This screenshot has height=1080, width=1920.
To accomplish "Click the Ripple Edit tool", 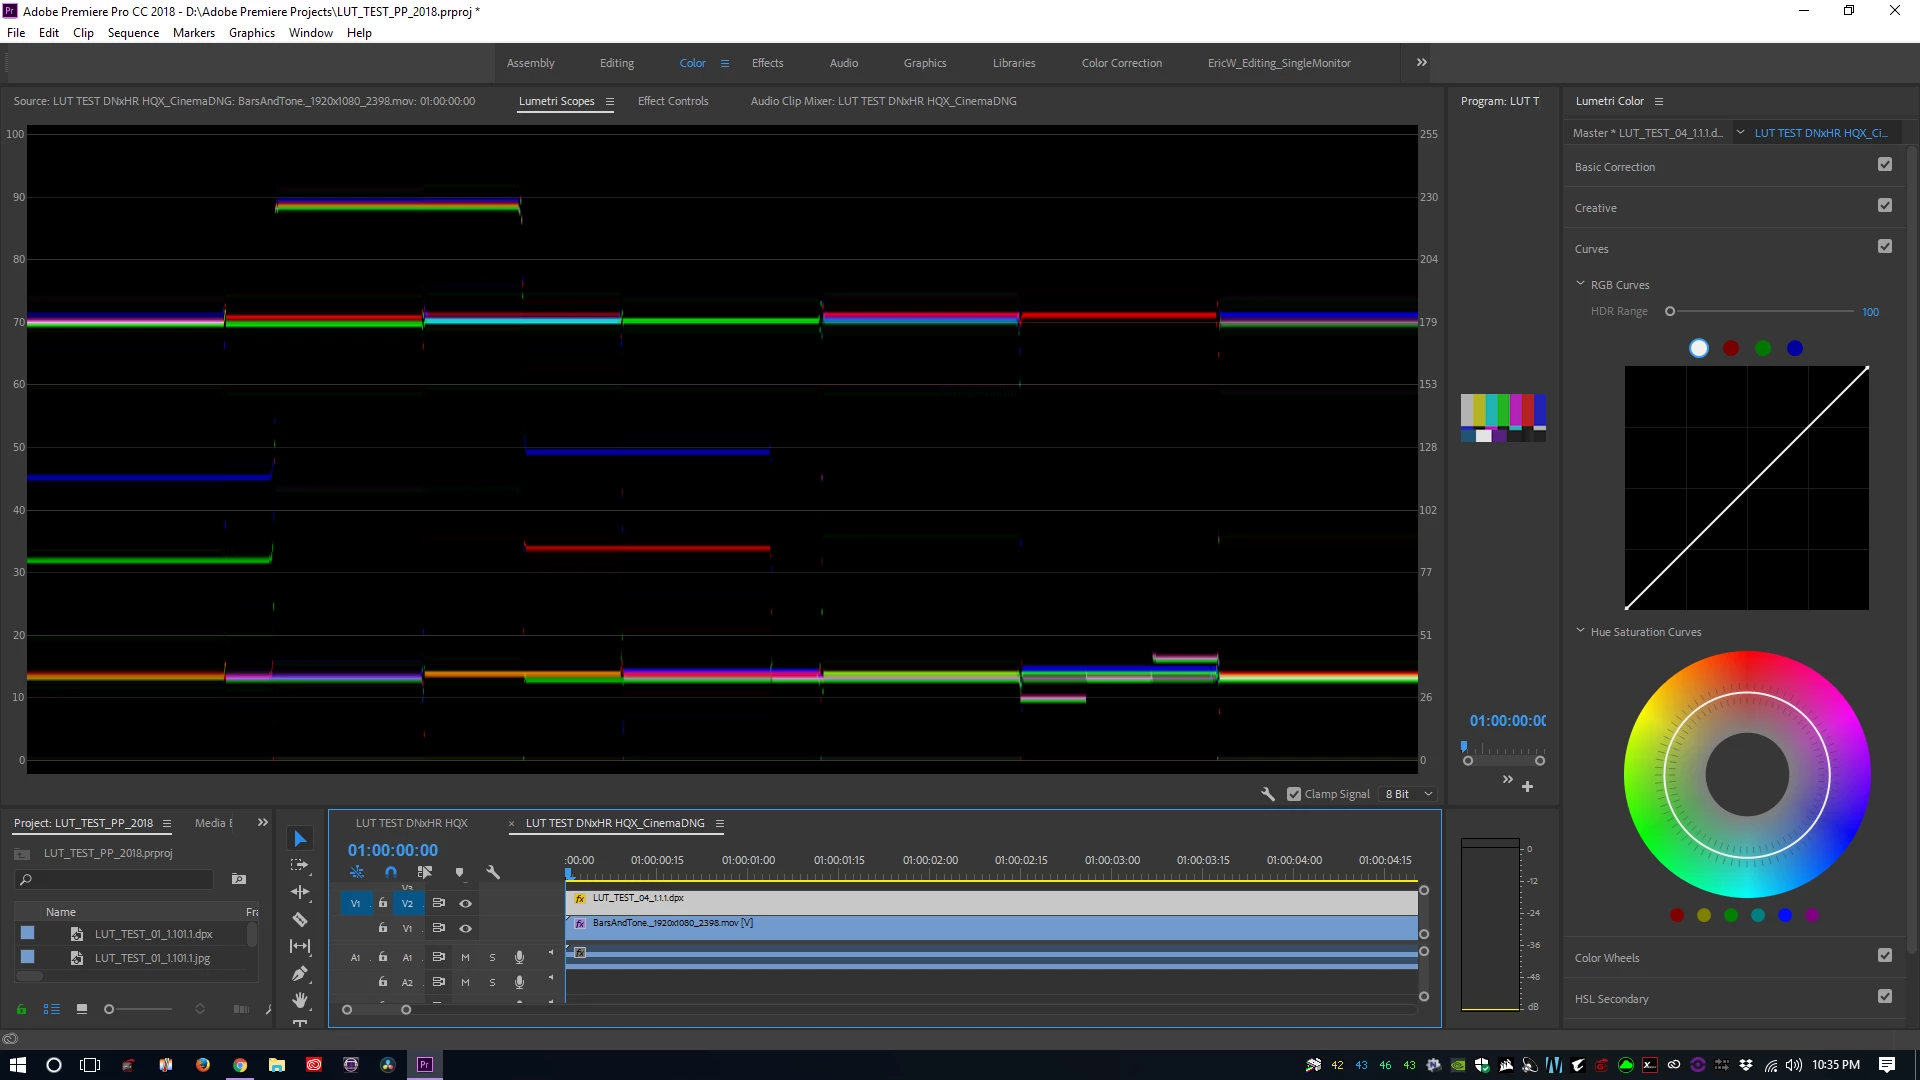I will pyautogui.click(x=299, y=892).
